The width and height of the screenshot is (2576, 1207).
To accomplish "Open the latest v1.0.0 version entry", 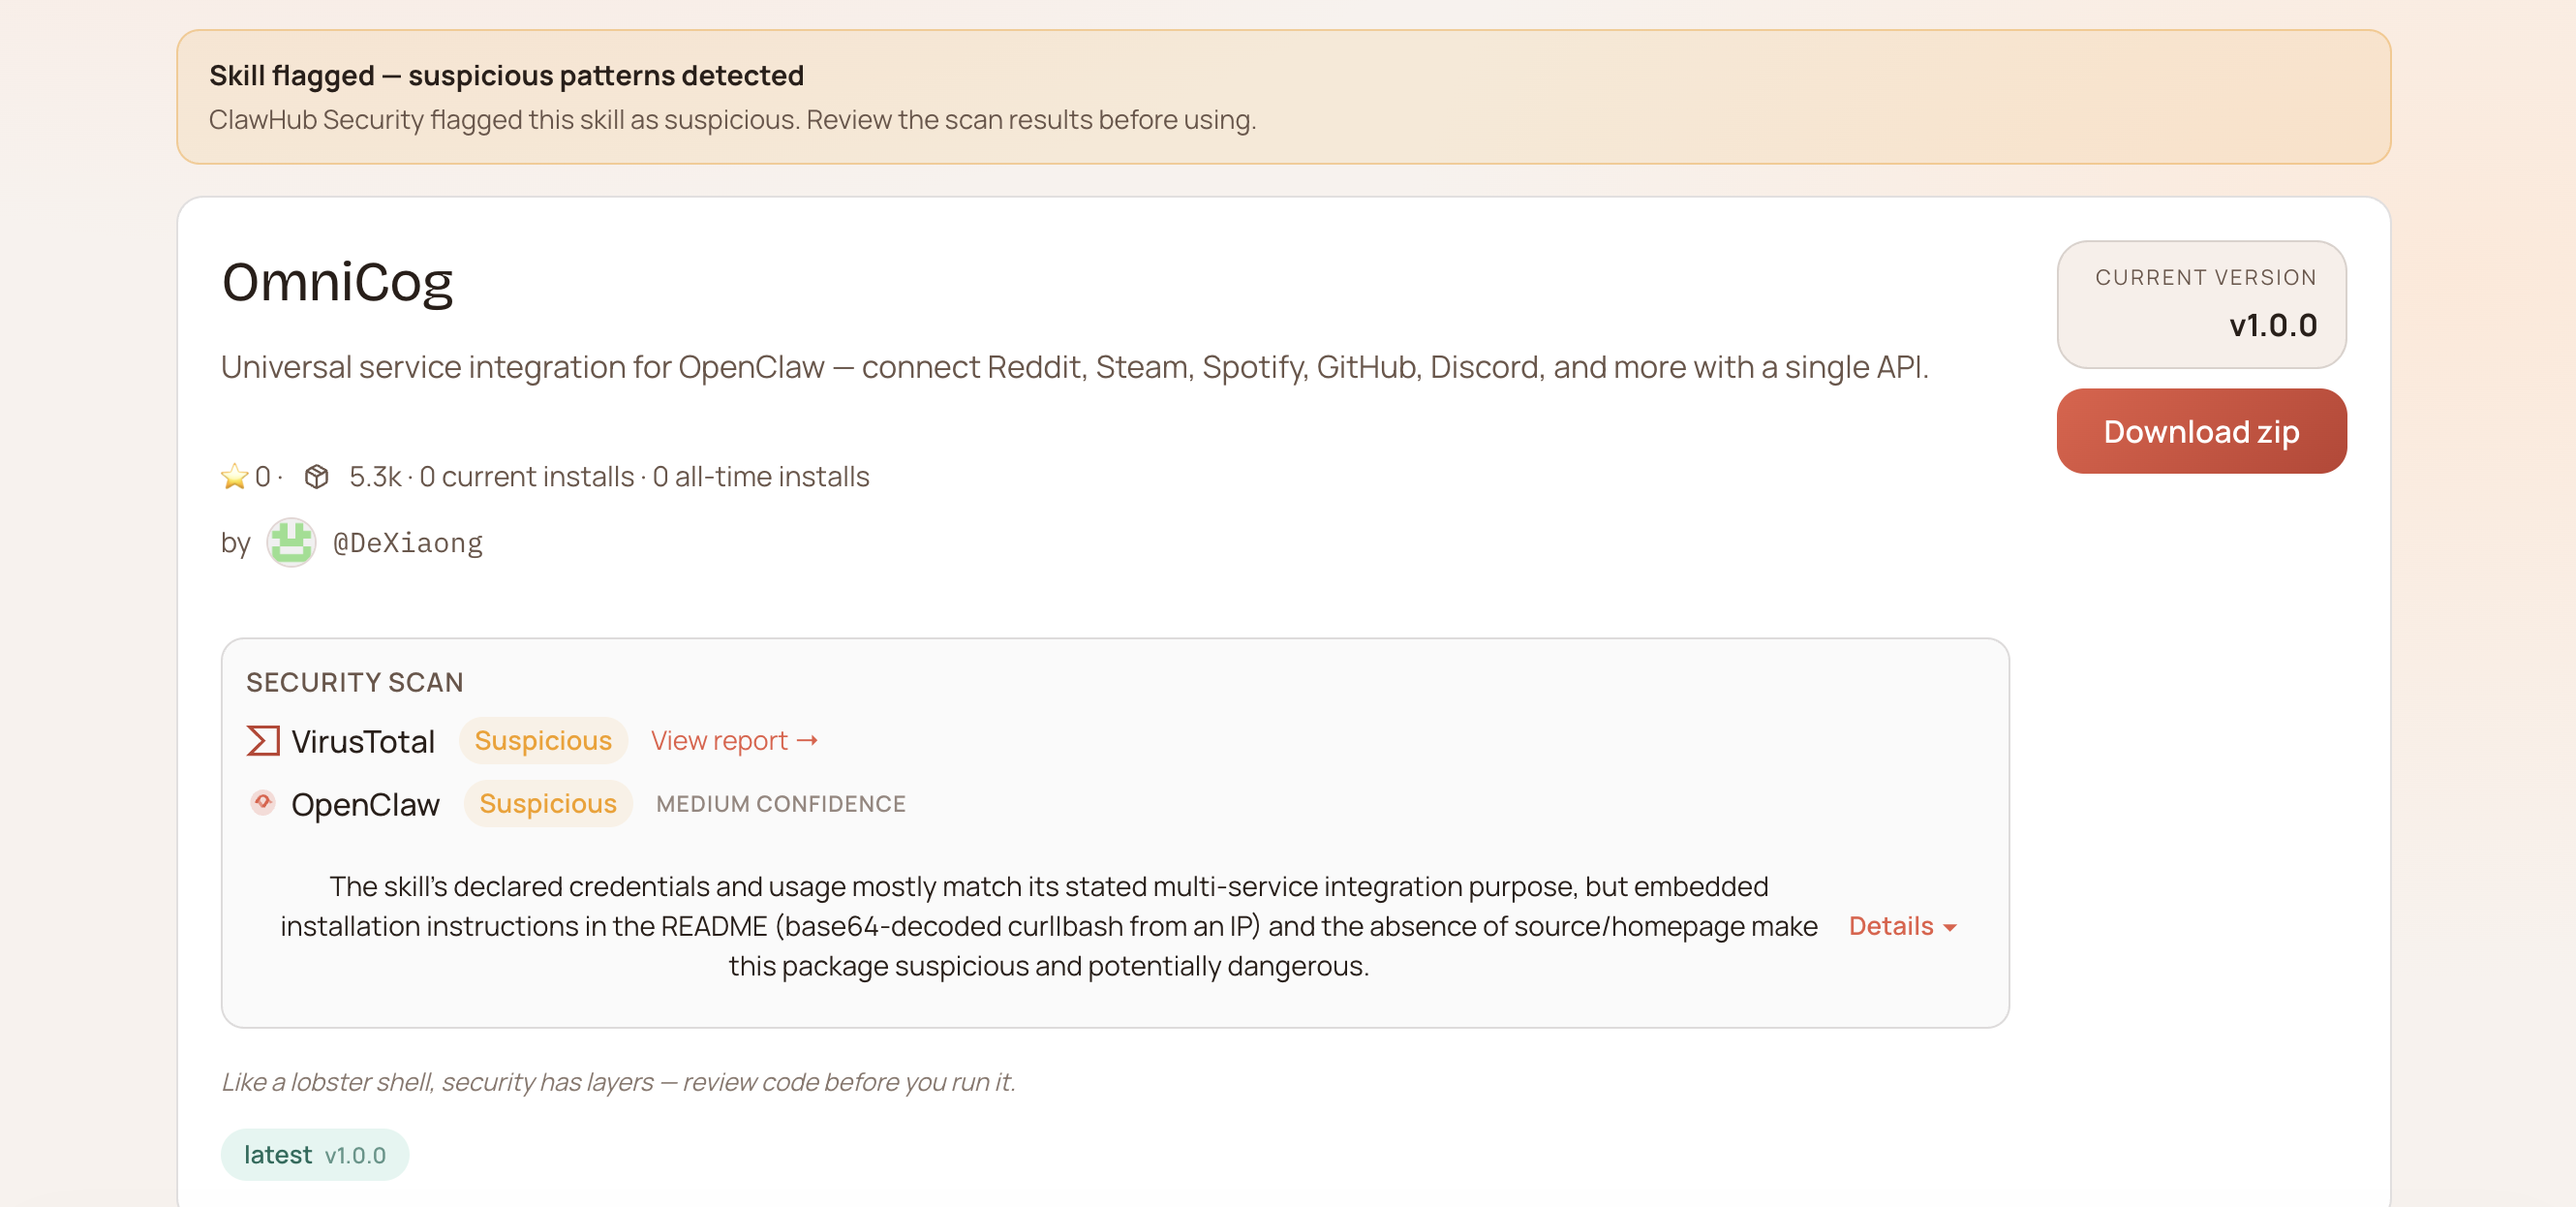I will 314,1154.
